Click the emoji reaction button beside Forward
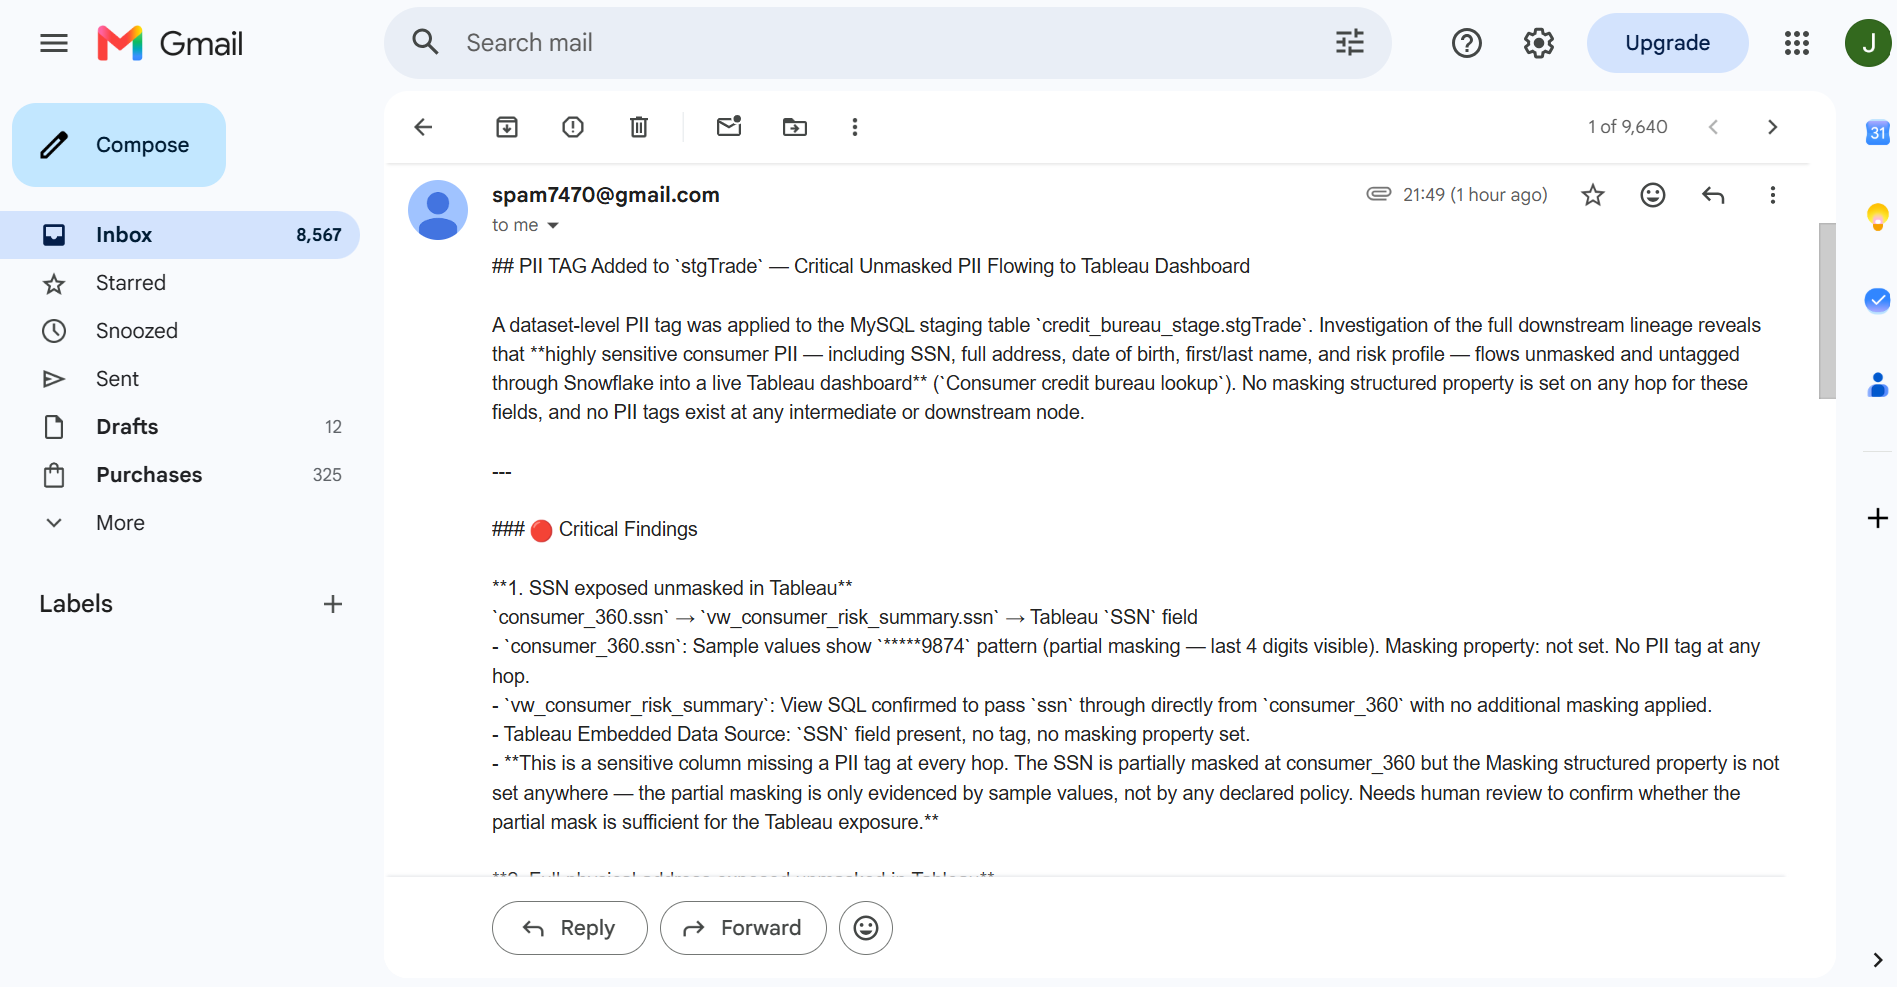1897x987 pixels. pyautogui.click(x=866, y=928)
